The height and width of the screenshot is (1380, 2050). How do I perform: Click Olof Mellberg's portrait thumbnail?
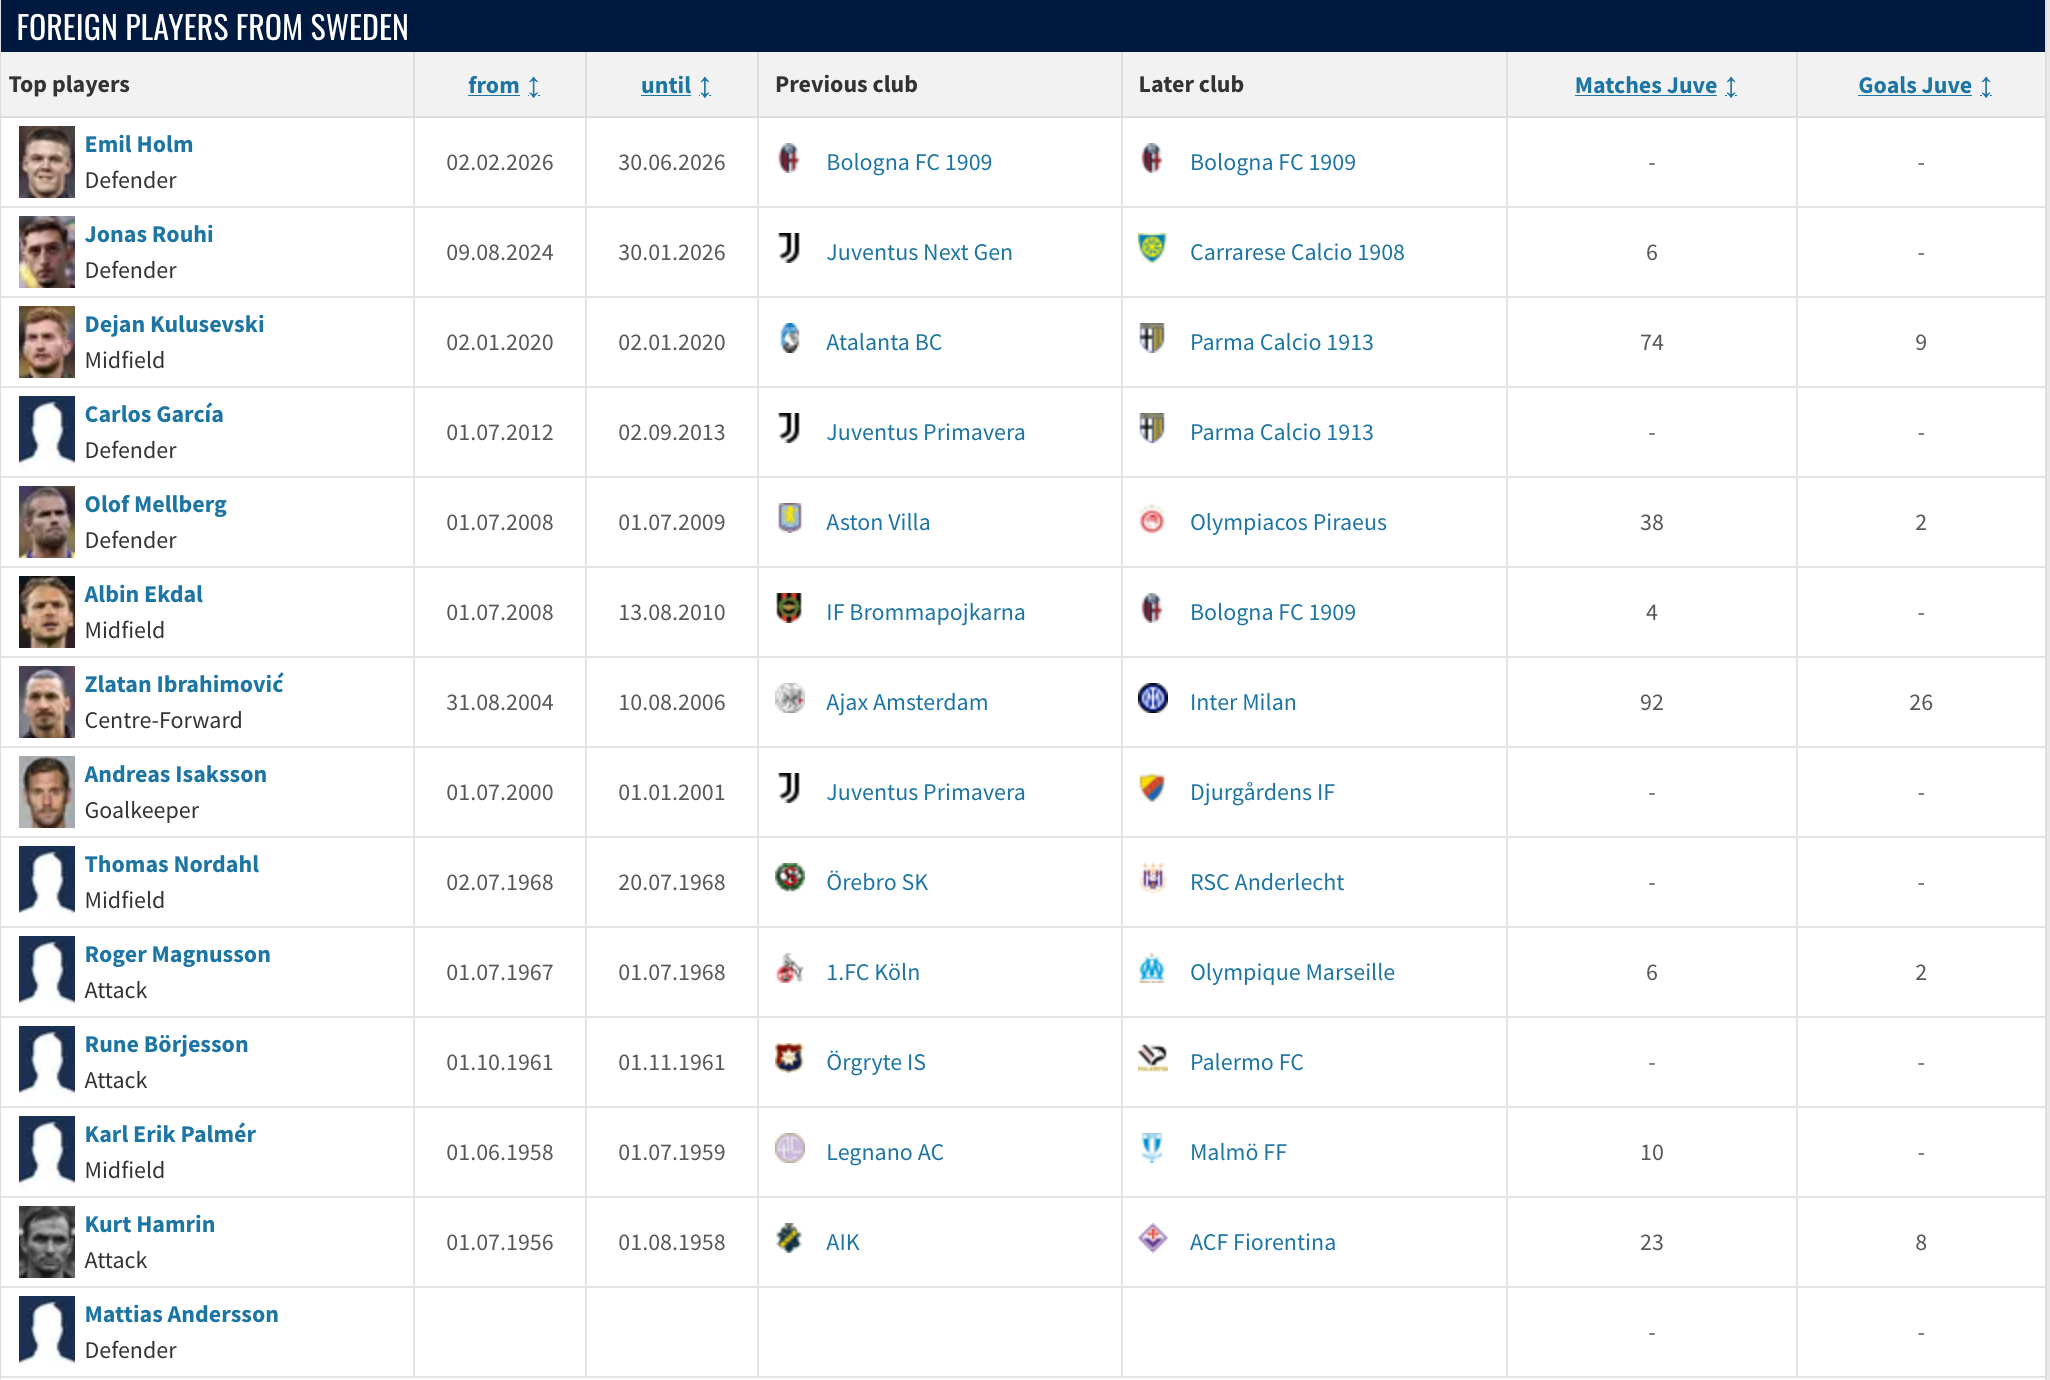[x=47, y=522]
